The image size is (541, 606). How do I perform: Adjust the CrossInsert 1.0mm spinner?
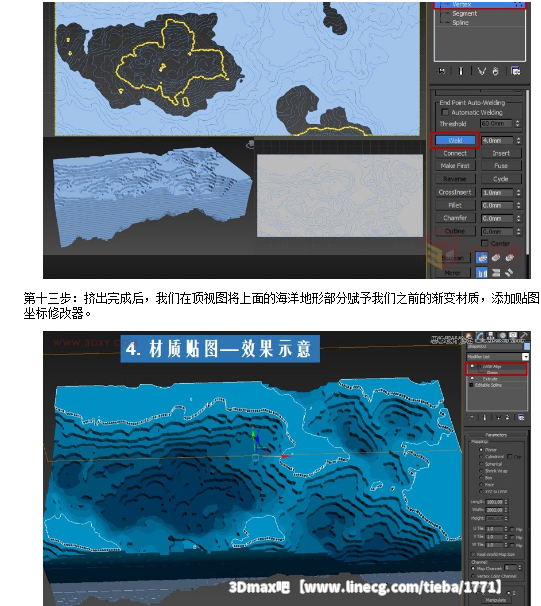click(x=518, y=192)
